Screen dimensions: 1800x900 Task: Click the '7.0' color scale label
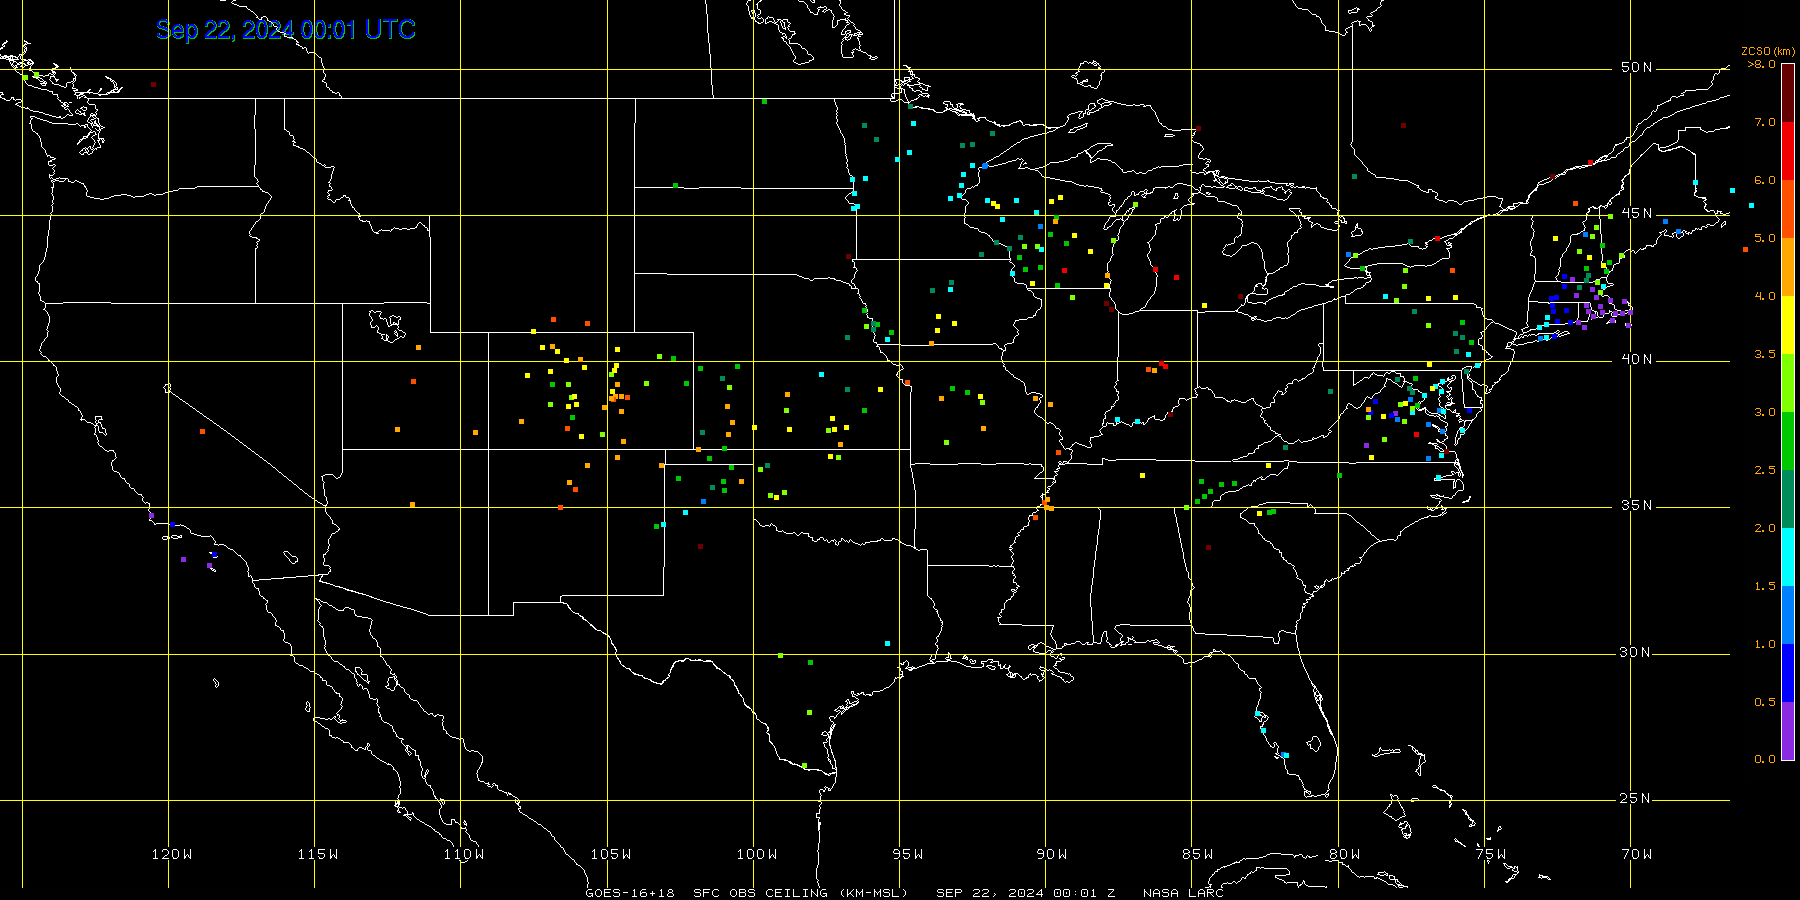(x=1765, y=123)
